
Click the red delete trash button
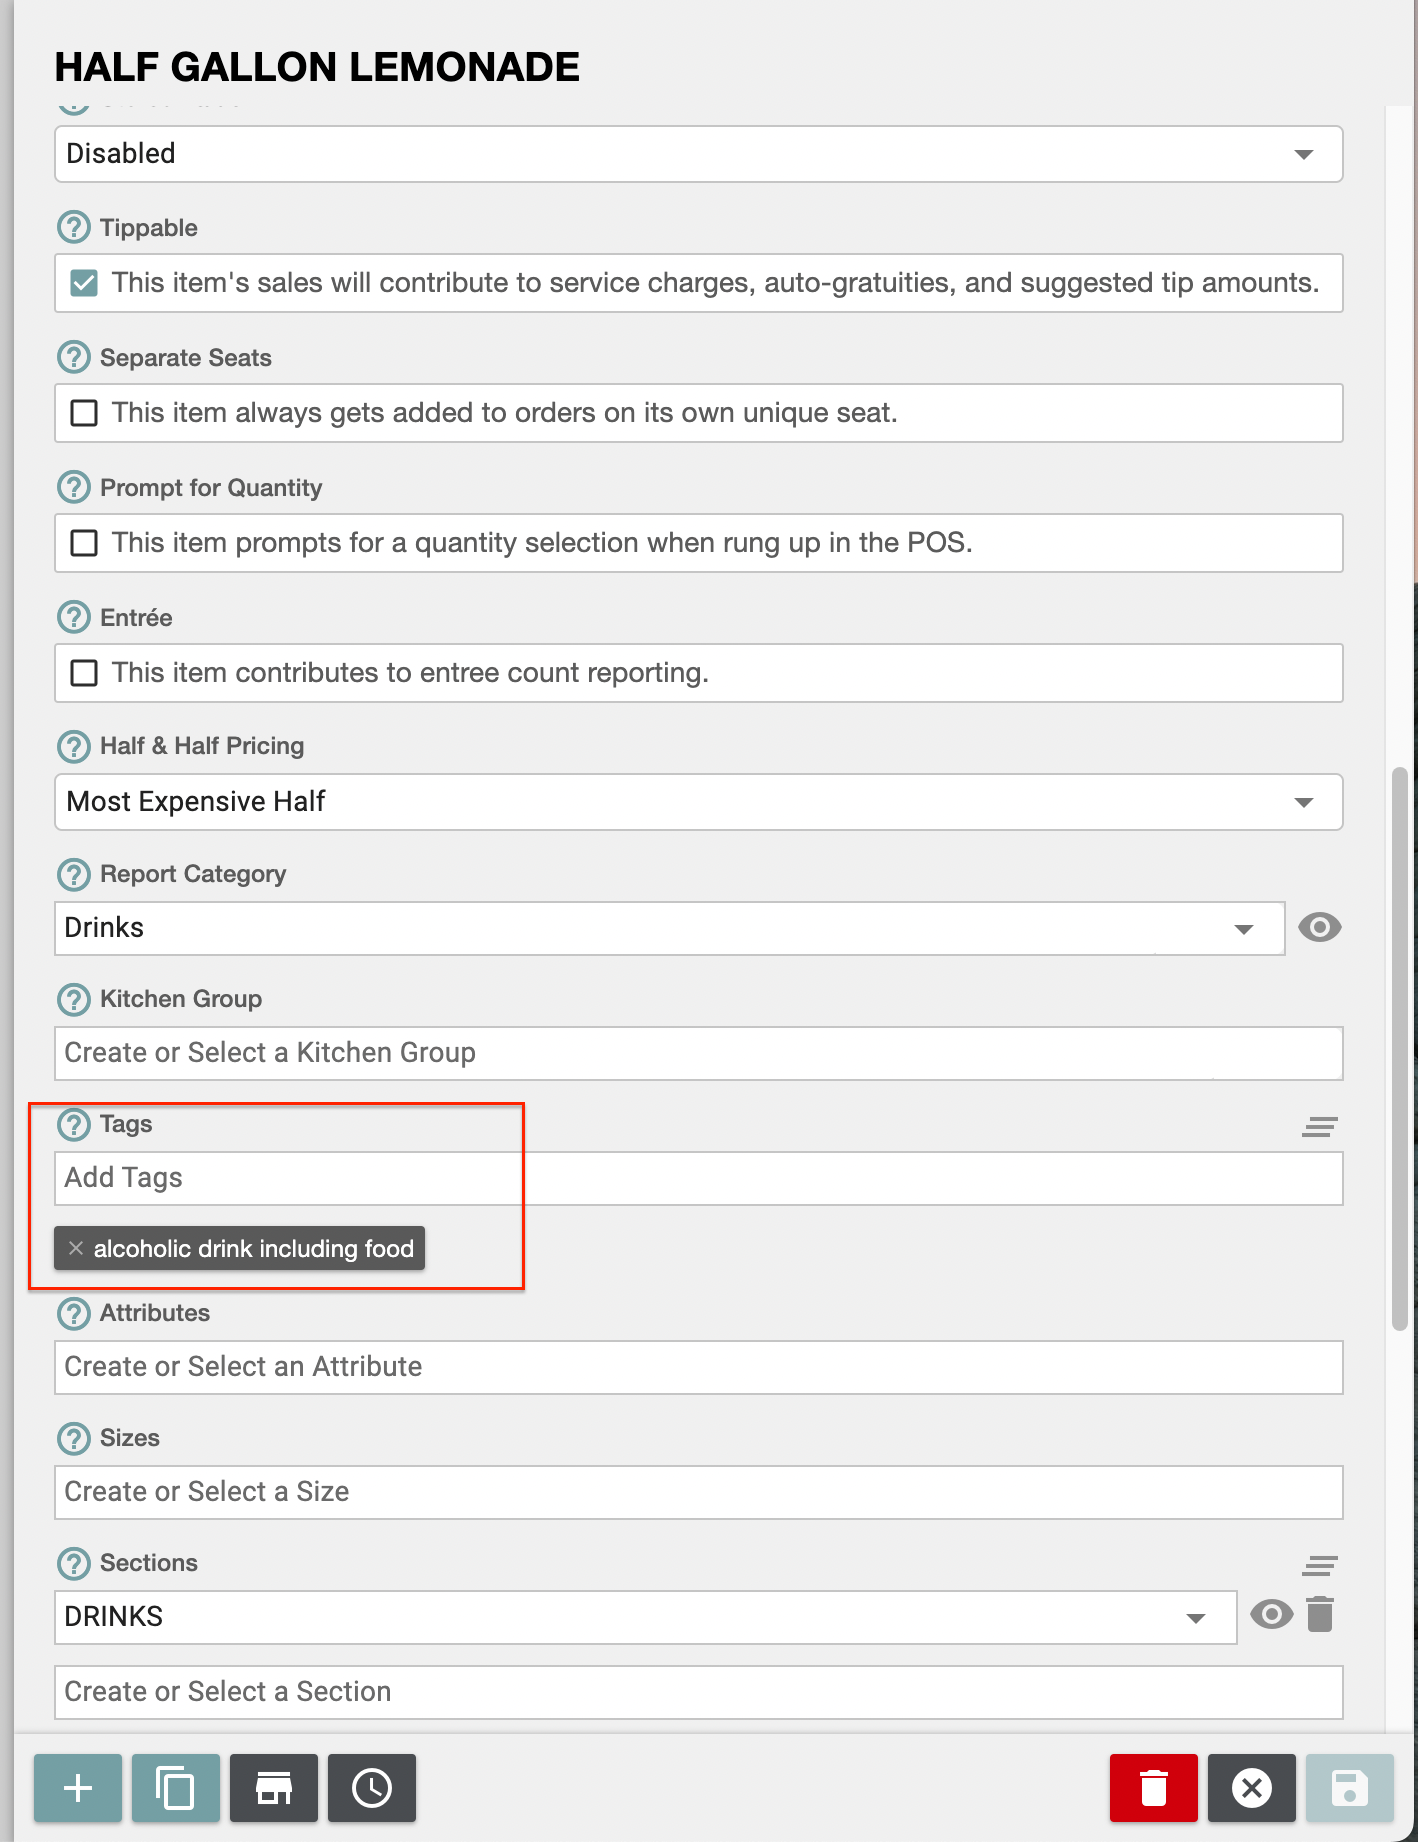[1153, 1787]
